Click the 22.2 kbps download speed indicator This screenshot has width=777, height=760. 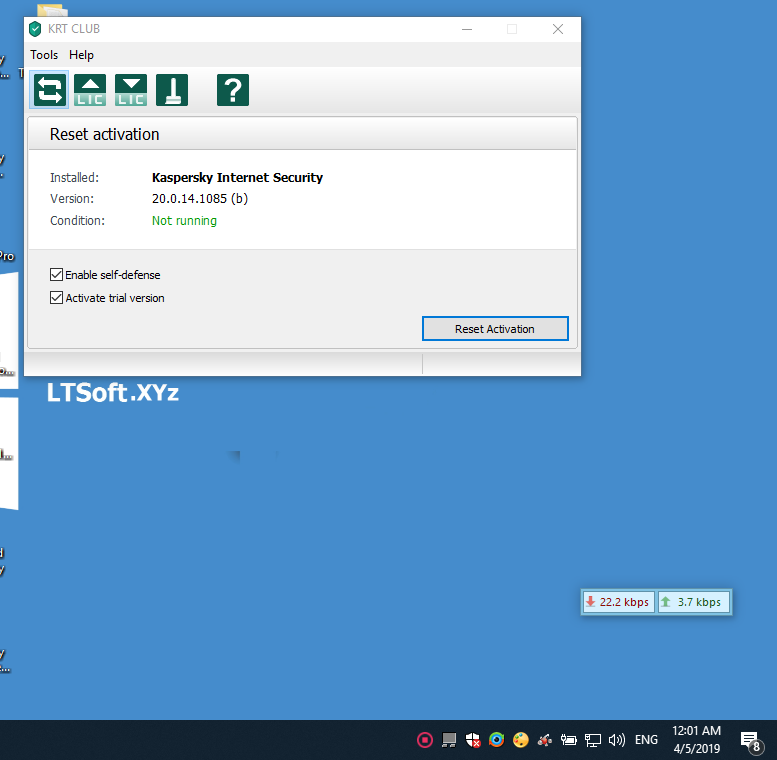618,602
